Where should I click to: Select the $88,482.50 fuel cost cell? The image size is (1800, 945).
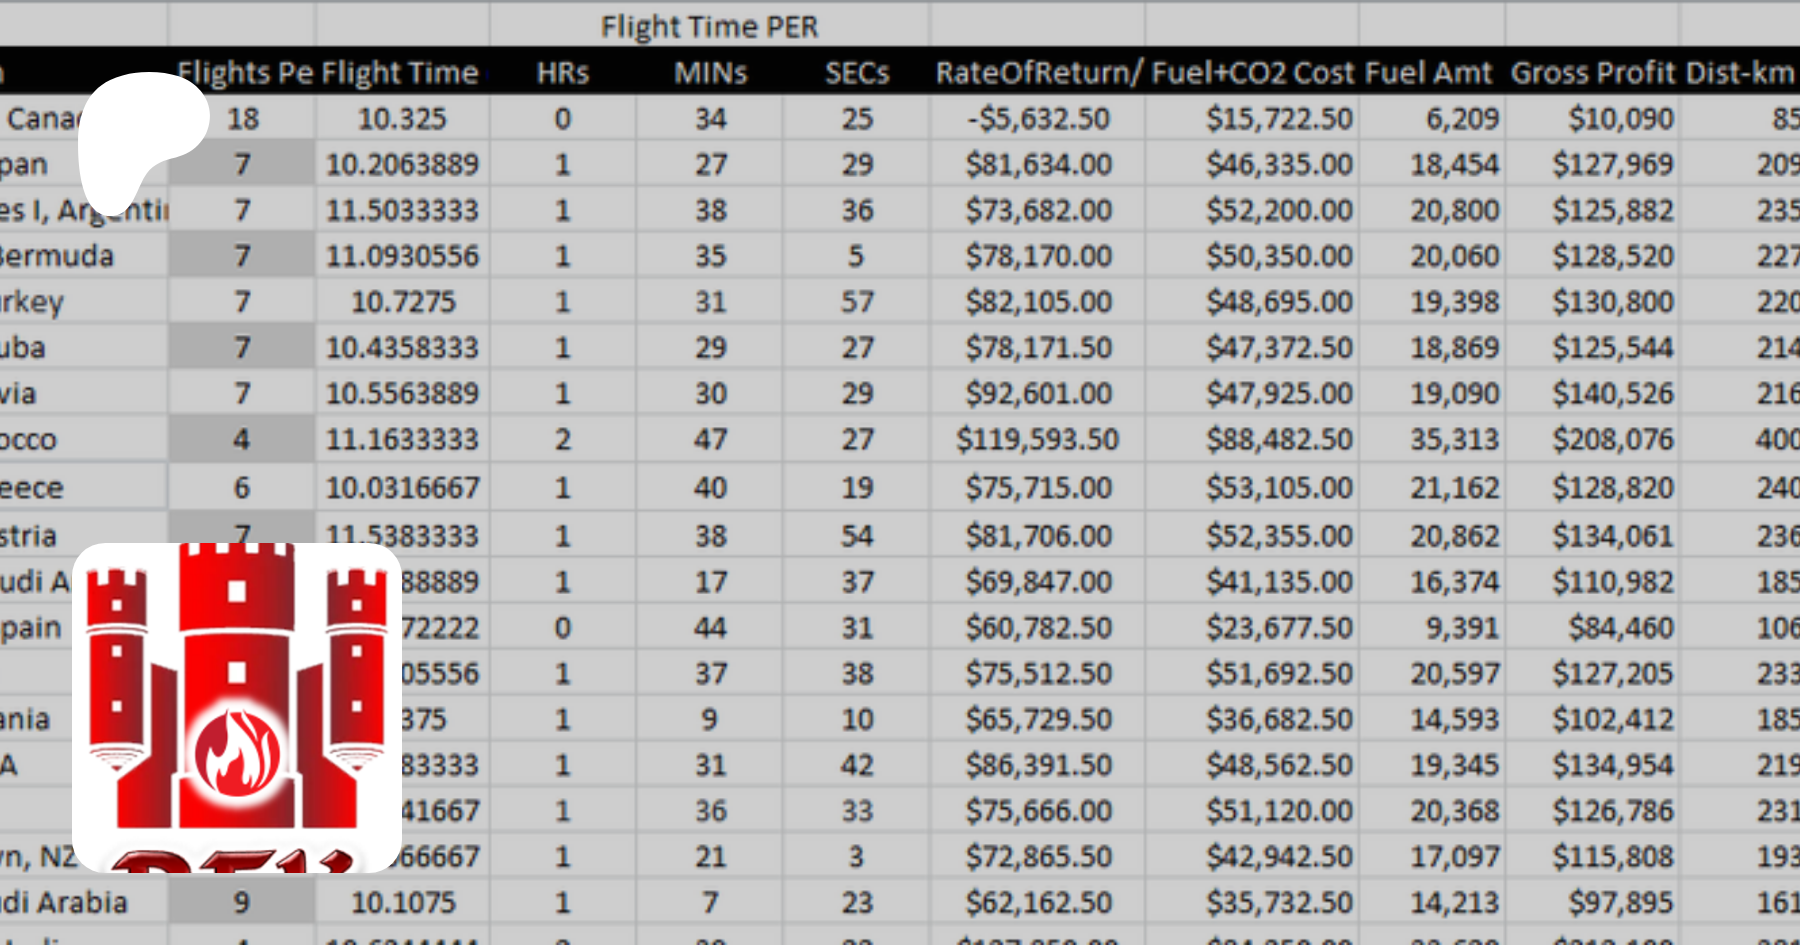point(1279,439)
